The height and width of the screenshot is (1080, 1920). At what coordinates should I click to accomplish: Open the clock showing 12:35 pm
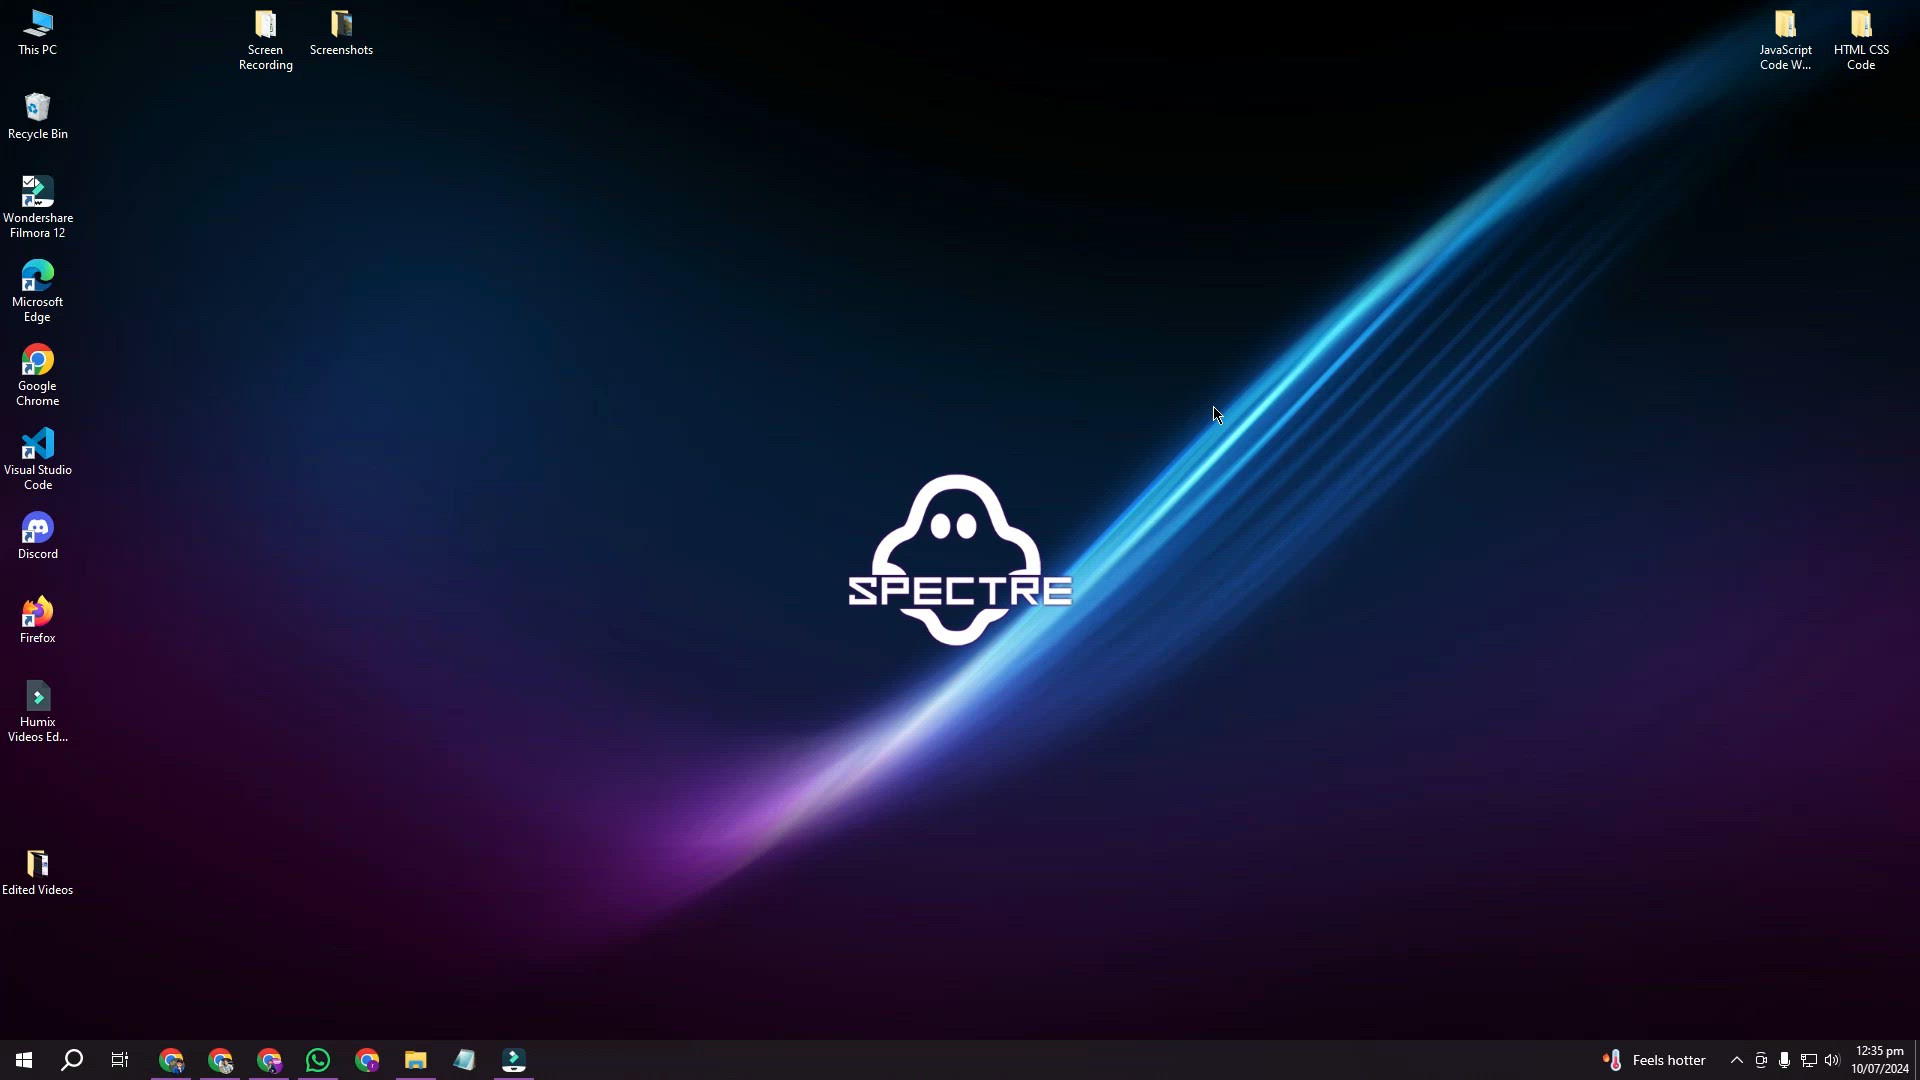(x=1880, y=1060)
